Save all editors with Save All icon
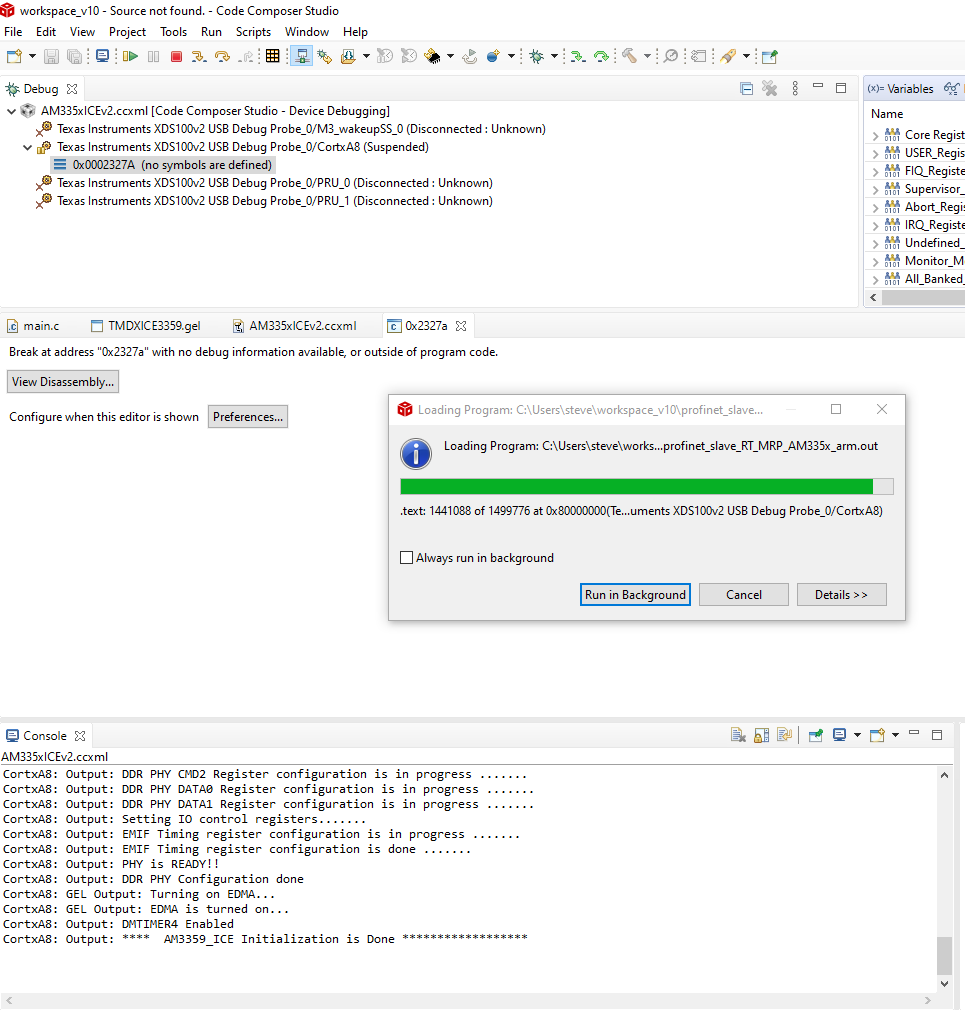 [72, 56]
